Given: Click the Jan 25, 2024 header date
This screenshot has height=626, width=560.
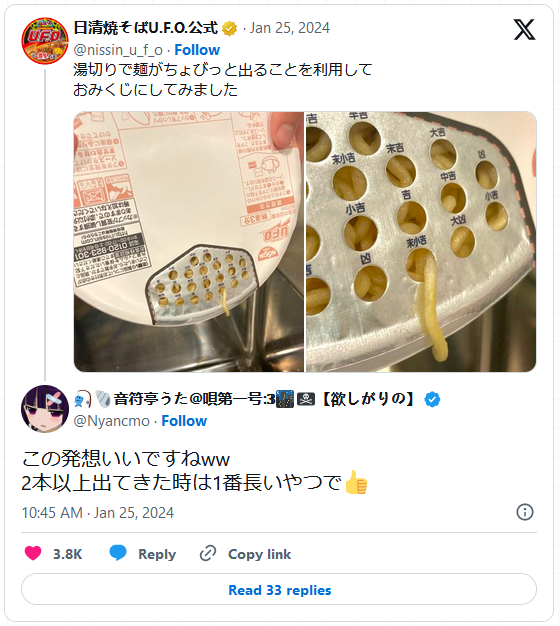Looking at the screenshot, I should point(290,28).
